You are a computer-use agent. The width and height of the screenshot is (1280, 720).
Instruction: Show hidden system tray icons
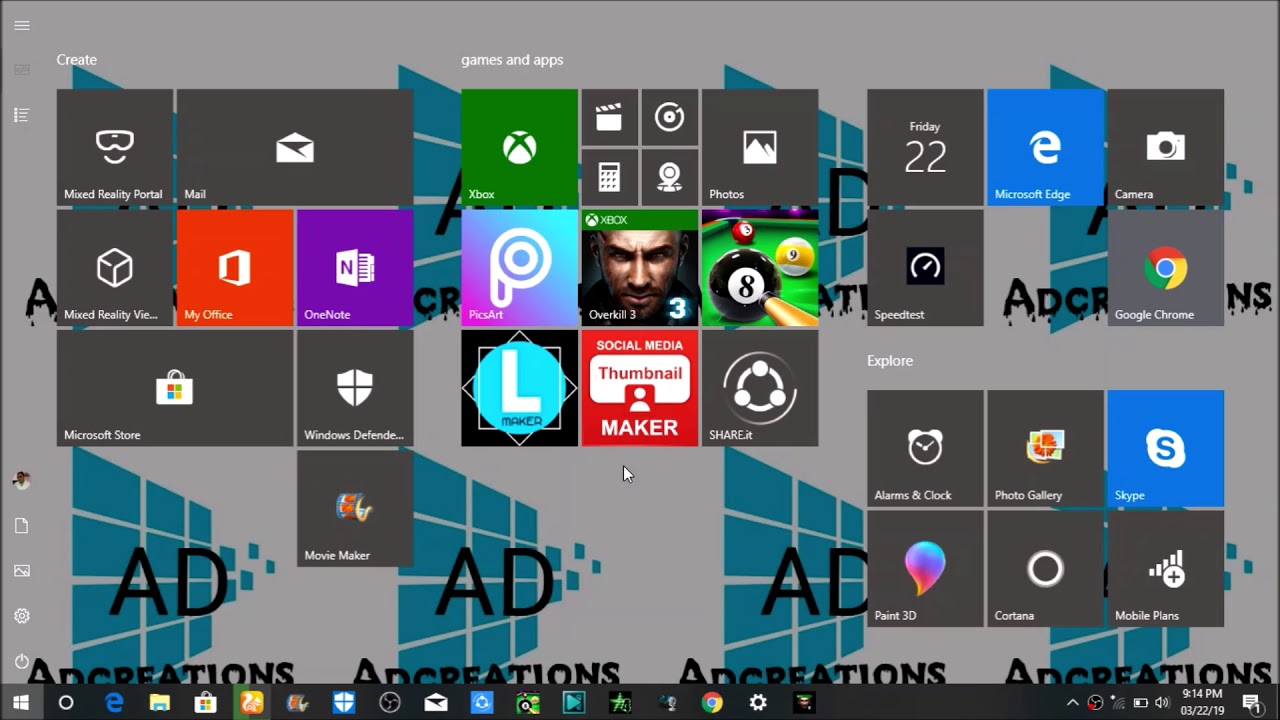[x=1073, y=703]
